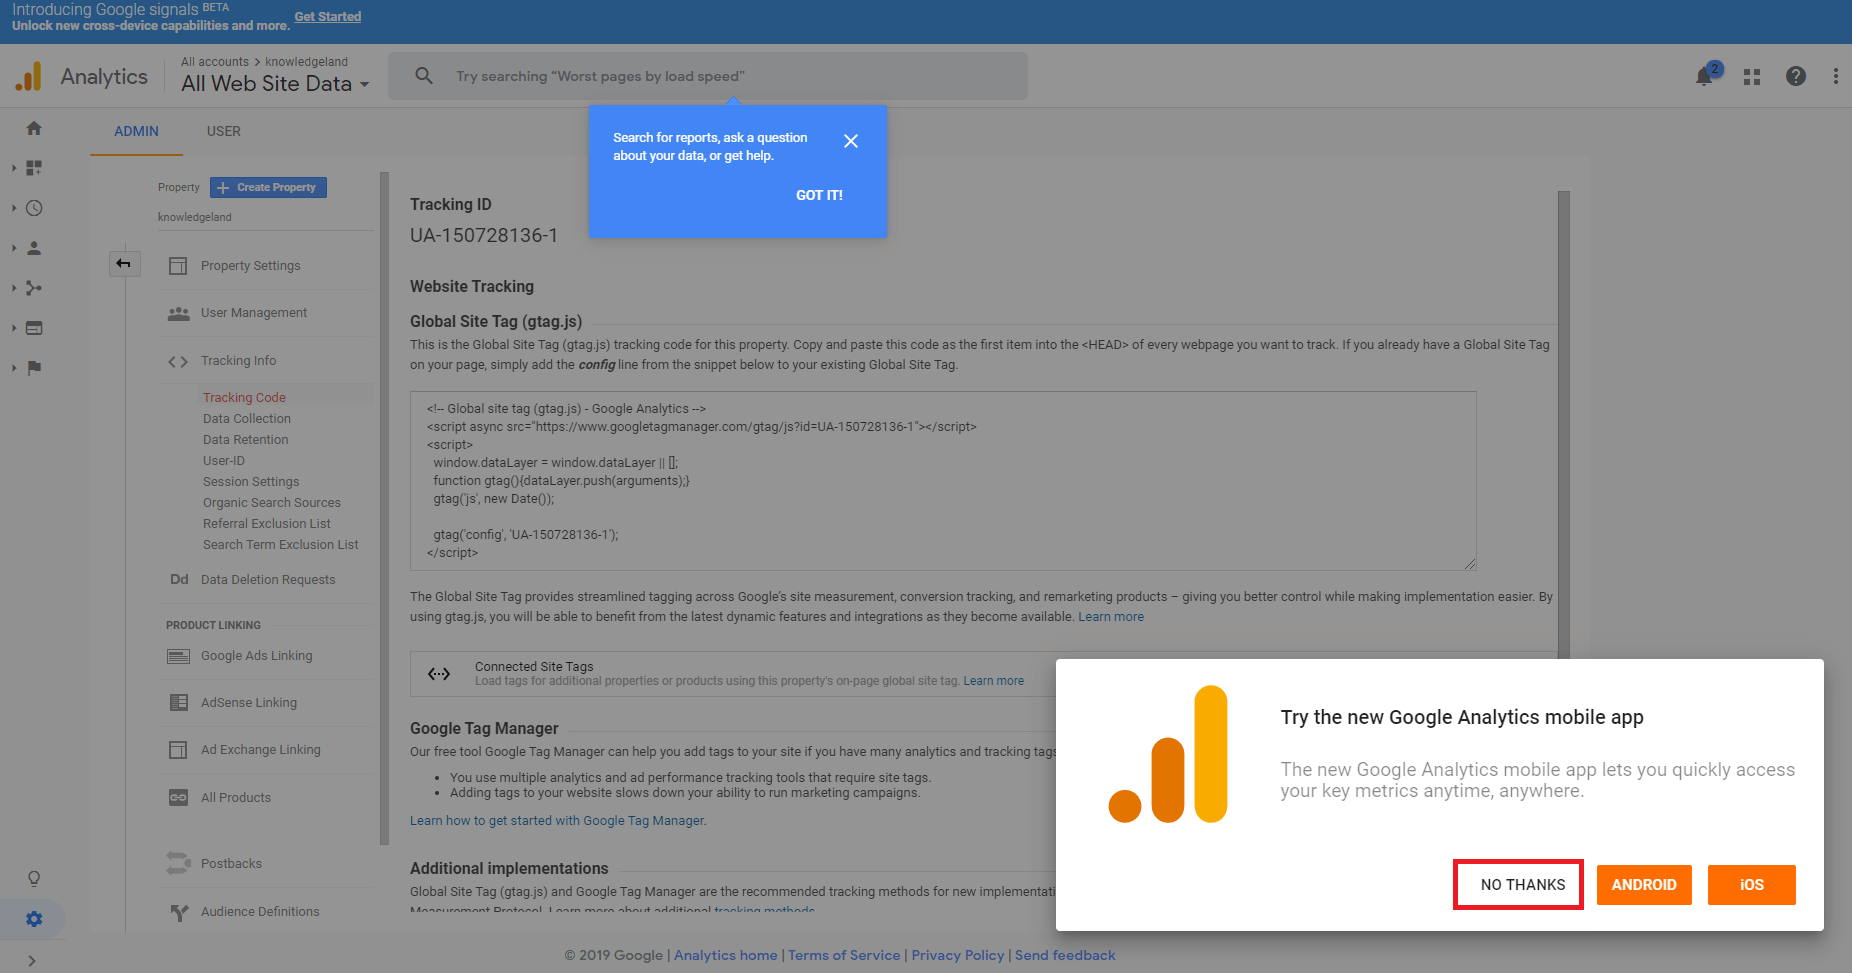Open the three-dot more options menu

tap(1836, 76)
